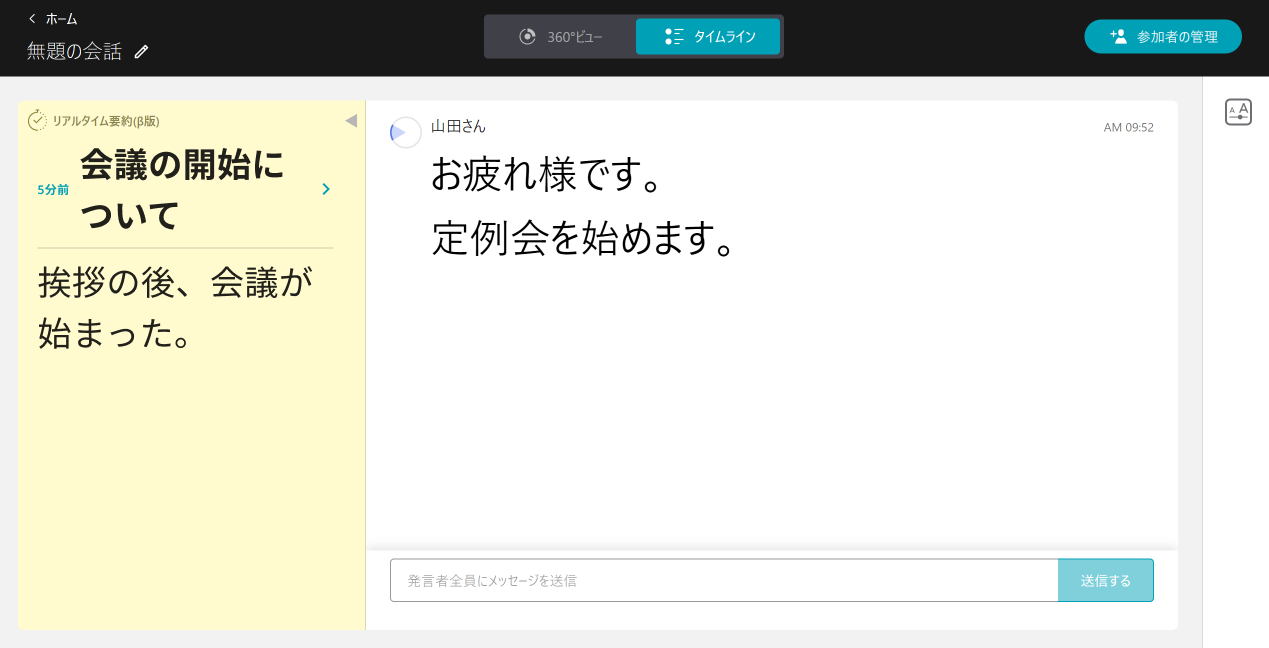Toggle タイムライン view mode on

tap(708, 36)
